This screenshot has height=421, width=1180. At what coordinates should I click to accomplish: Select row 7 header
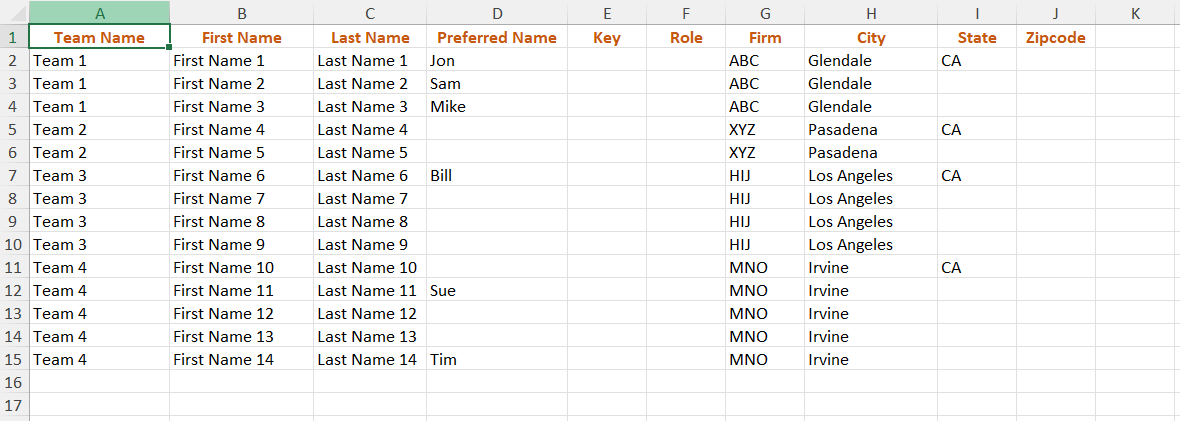(14, 176)
